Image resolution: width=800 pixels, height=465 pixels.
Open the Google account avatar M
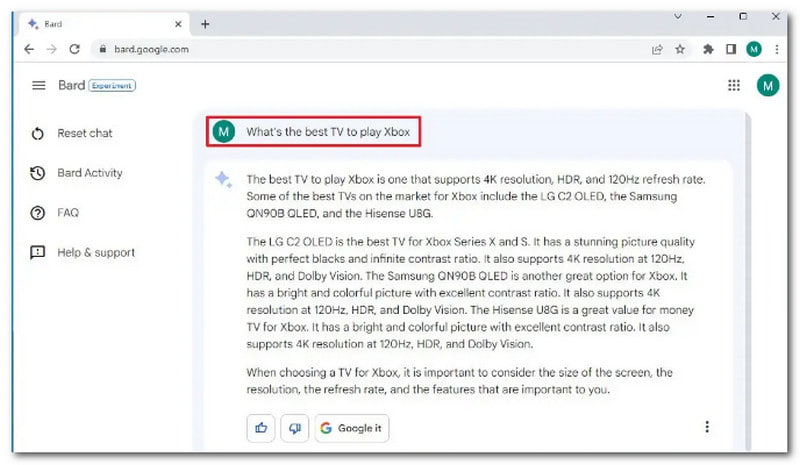click(x=768, y=85)
